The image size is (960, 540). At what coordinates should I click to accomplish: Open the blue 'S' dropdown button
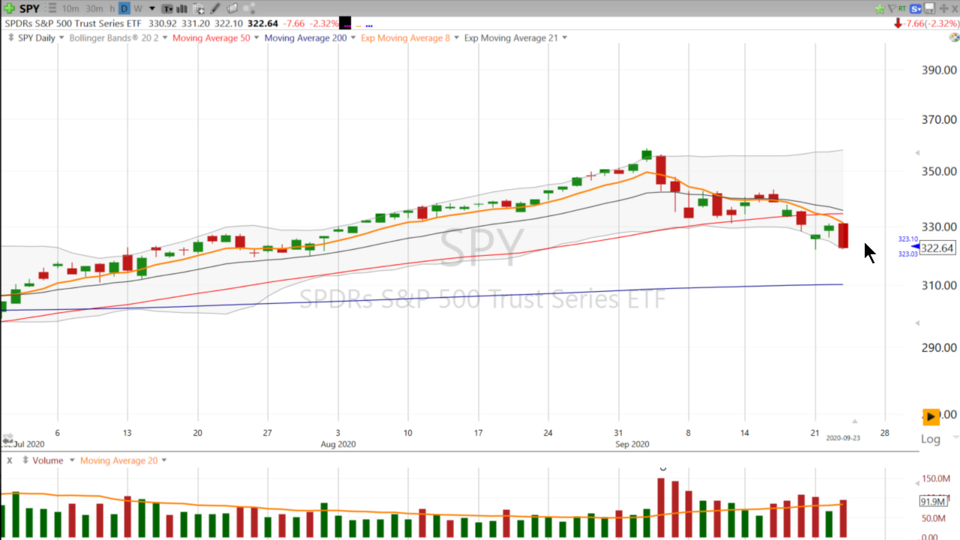pos(916,9)
